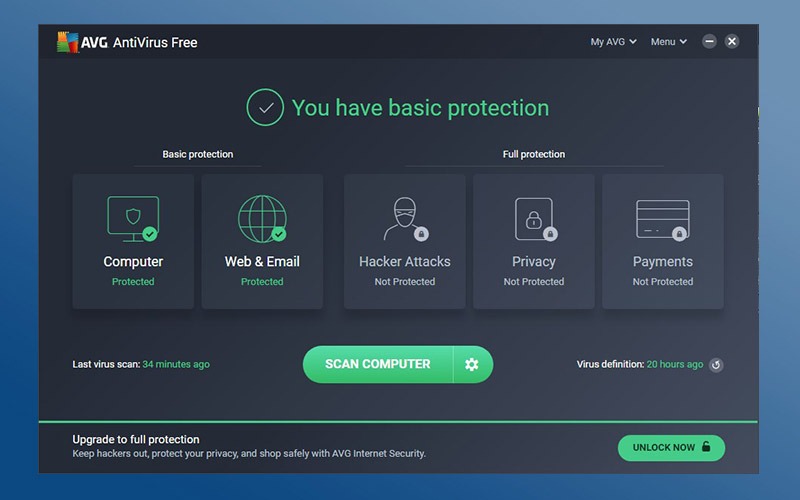Click the "Keep hackers out" description line
This screenshot has width=800, height=500.
(x=249, y=454)
